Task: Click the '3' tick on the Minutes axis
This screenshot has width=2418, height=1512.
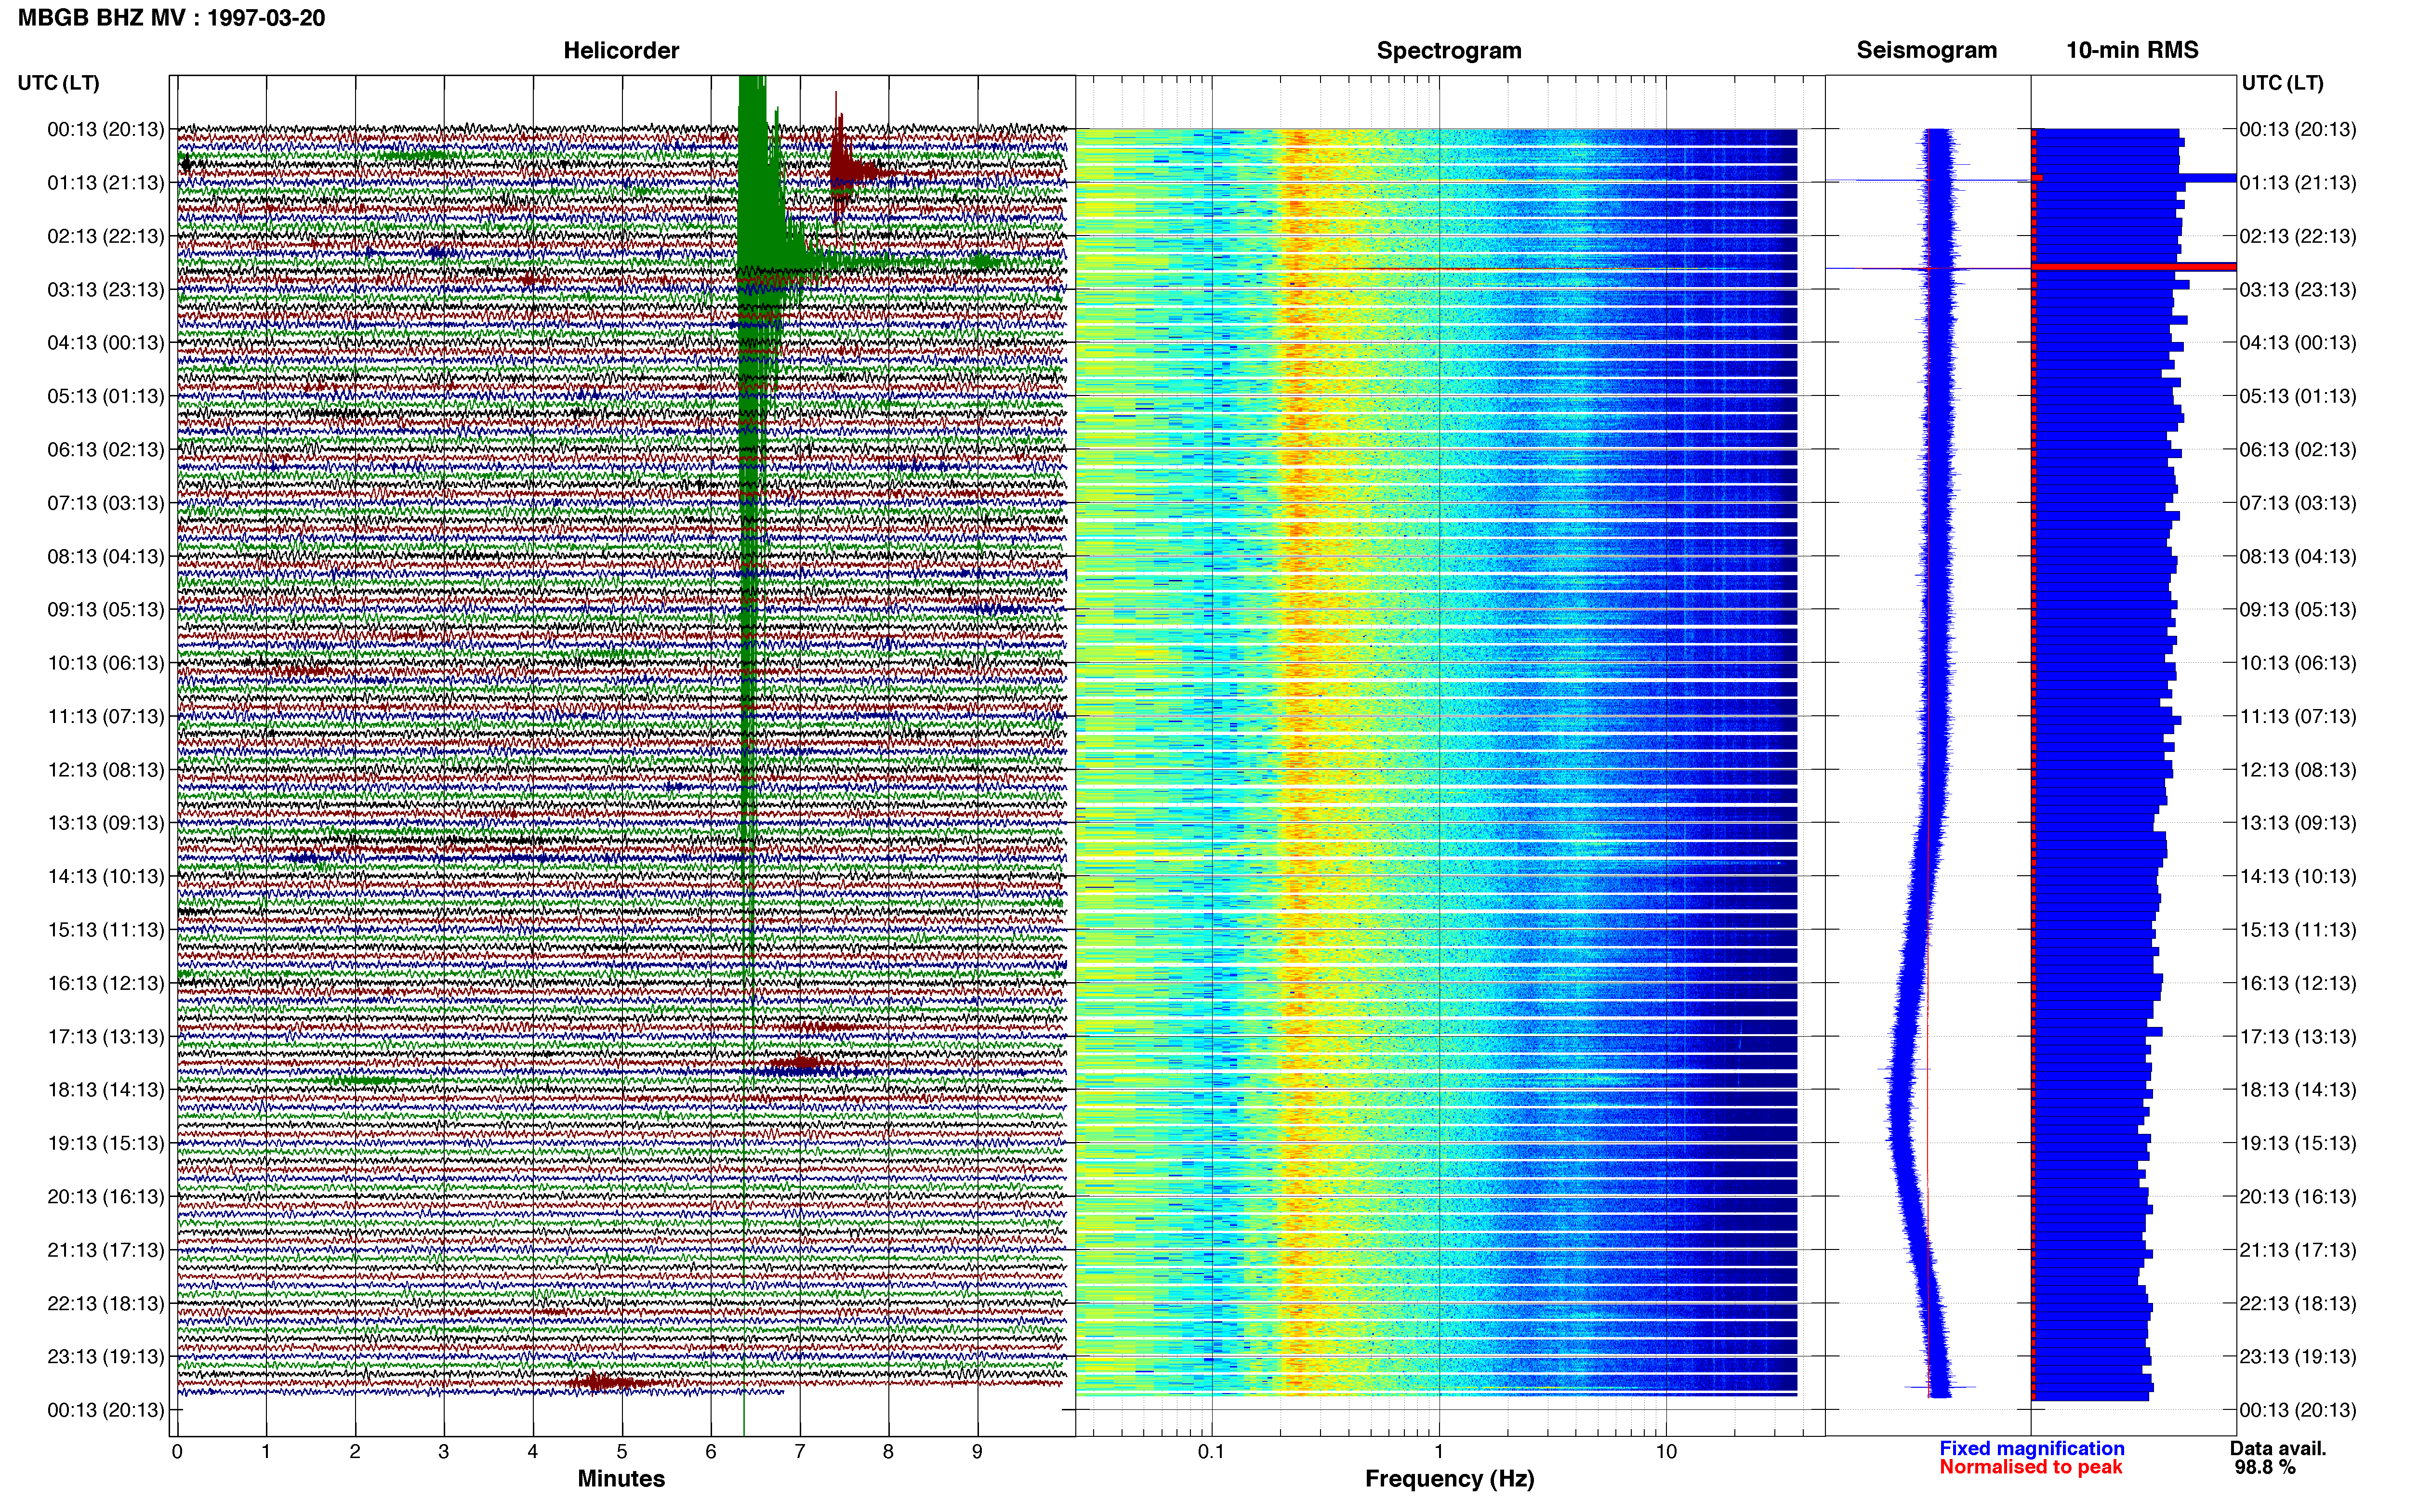Action: pyautogui.click(x=444, y=1452)
